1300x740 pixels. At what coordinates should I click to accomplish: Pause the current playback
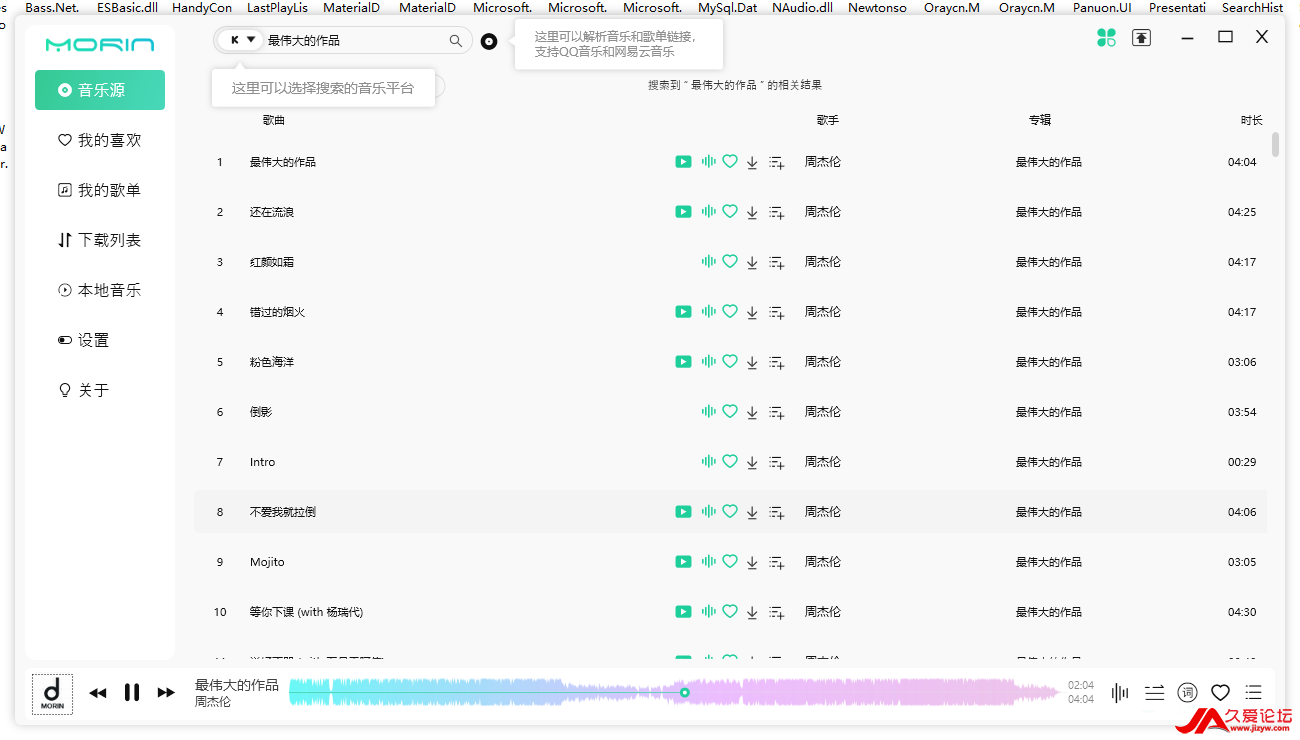click(x=132, y=692)
